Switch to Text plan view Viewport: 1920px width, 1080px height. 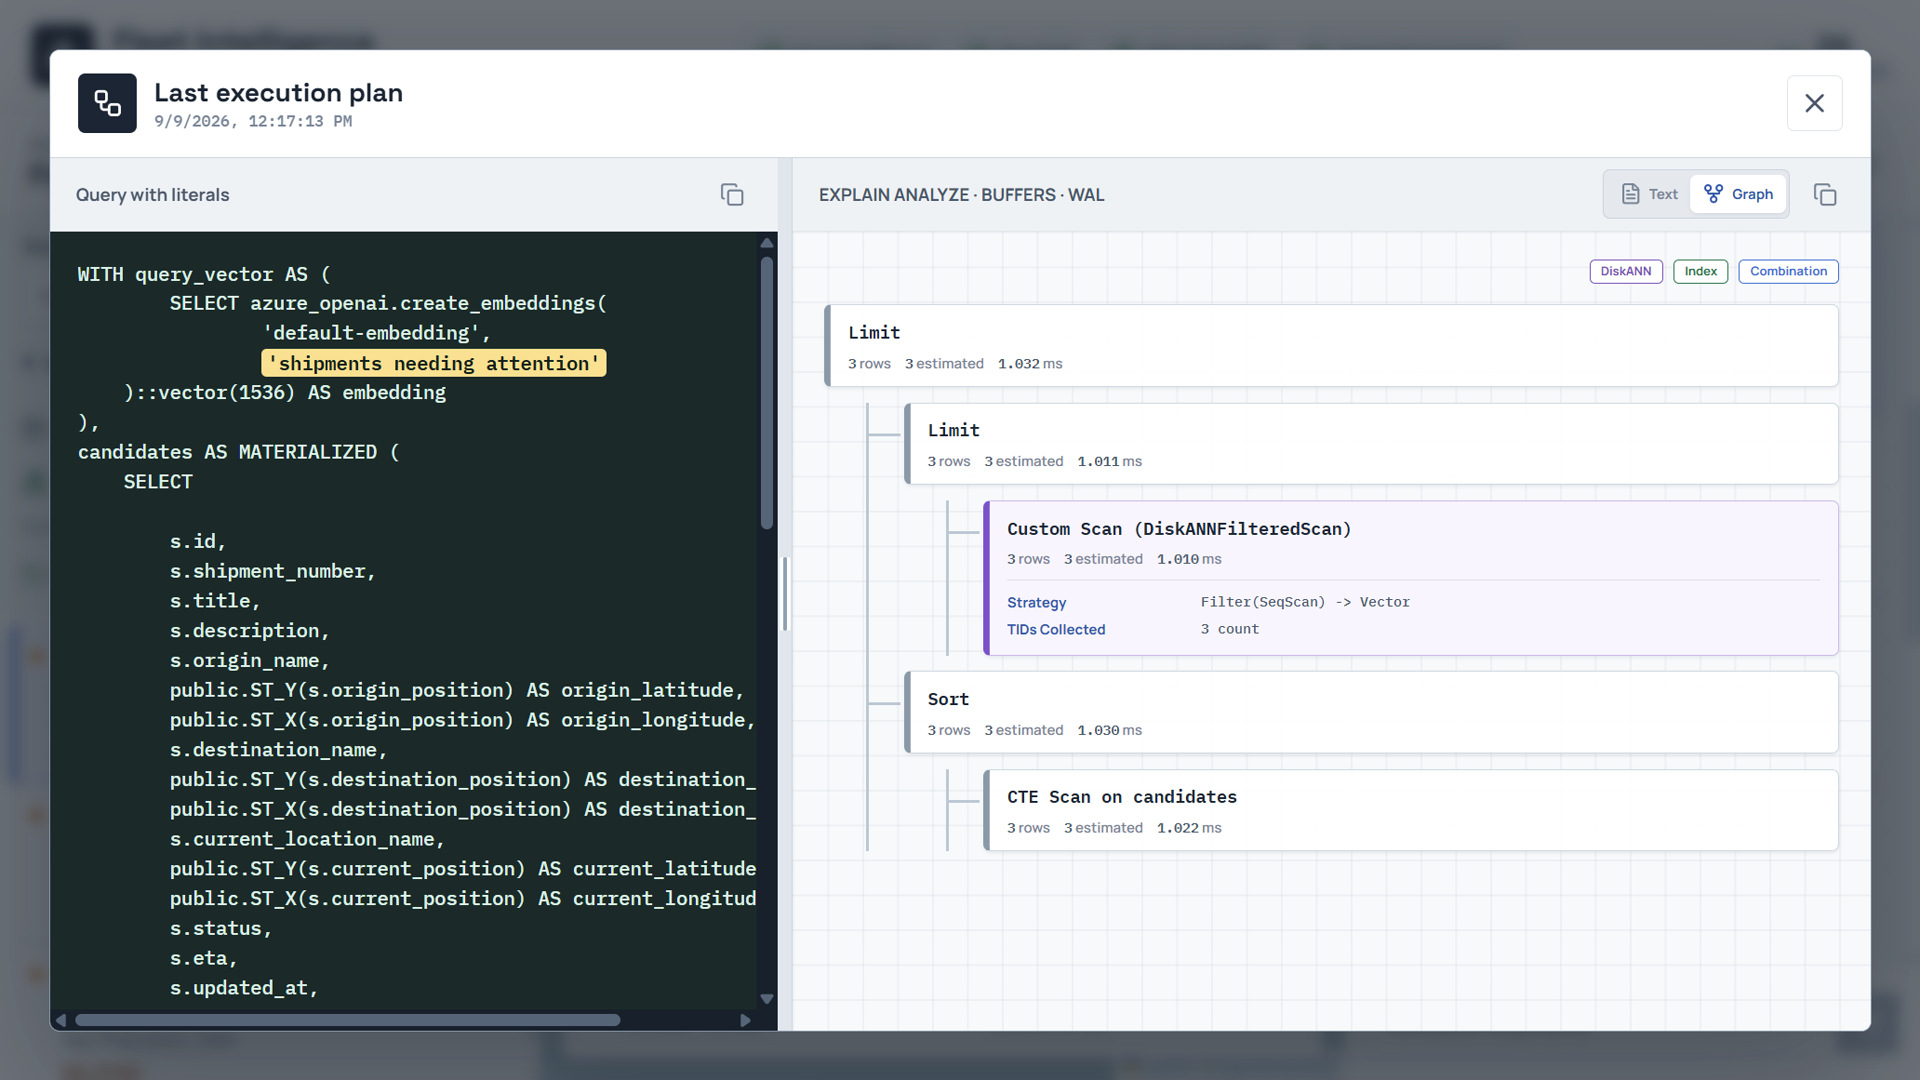click(x=1649, y=194)
